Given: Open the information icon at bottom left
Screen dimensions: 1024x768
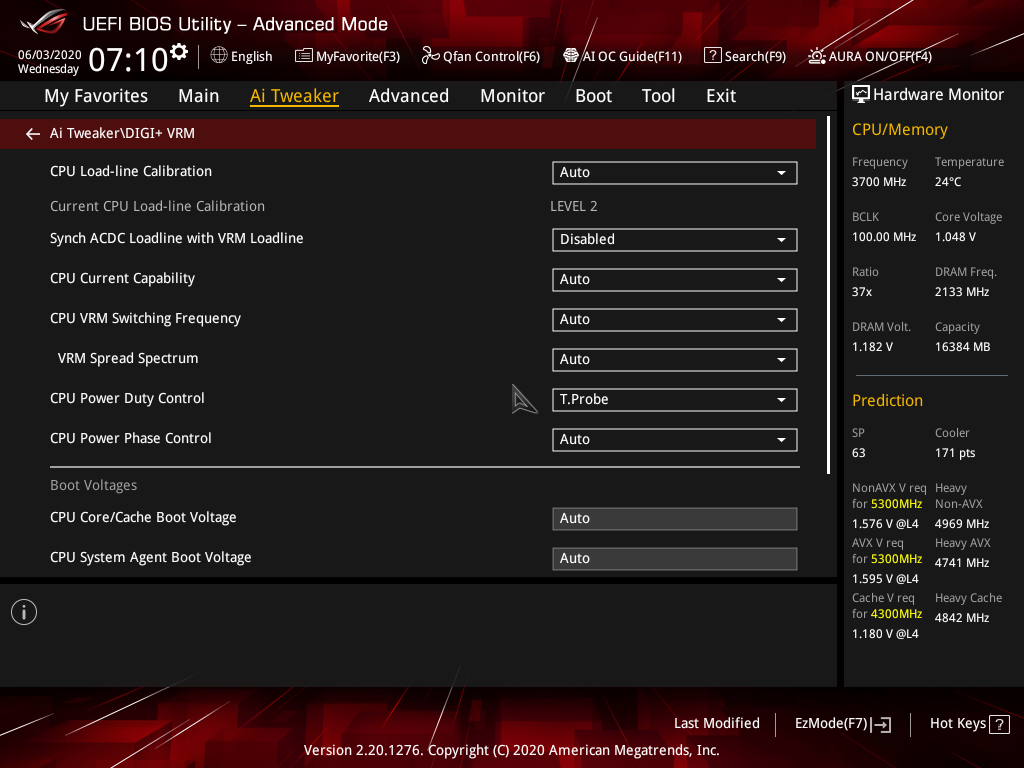Looking at the screenshot, I should [23, 611].
